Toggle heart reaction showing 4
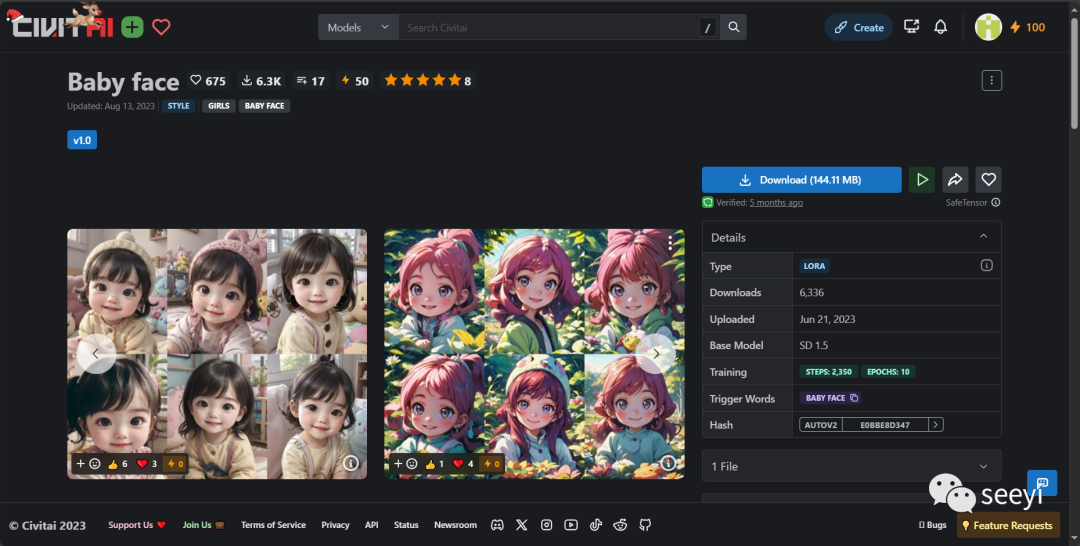 (x=463, y=463)
